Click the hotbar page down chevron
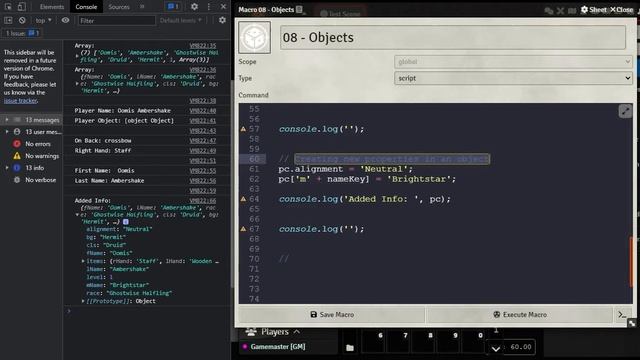 pos(496,349)
